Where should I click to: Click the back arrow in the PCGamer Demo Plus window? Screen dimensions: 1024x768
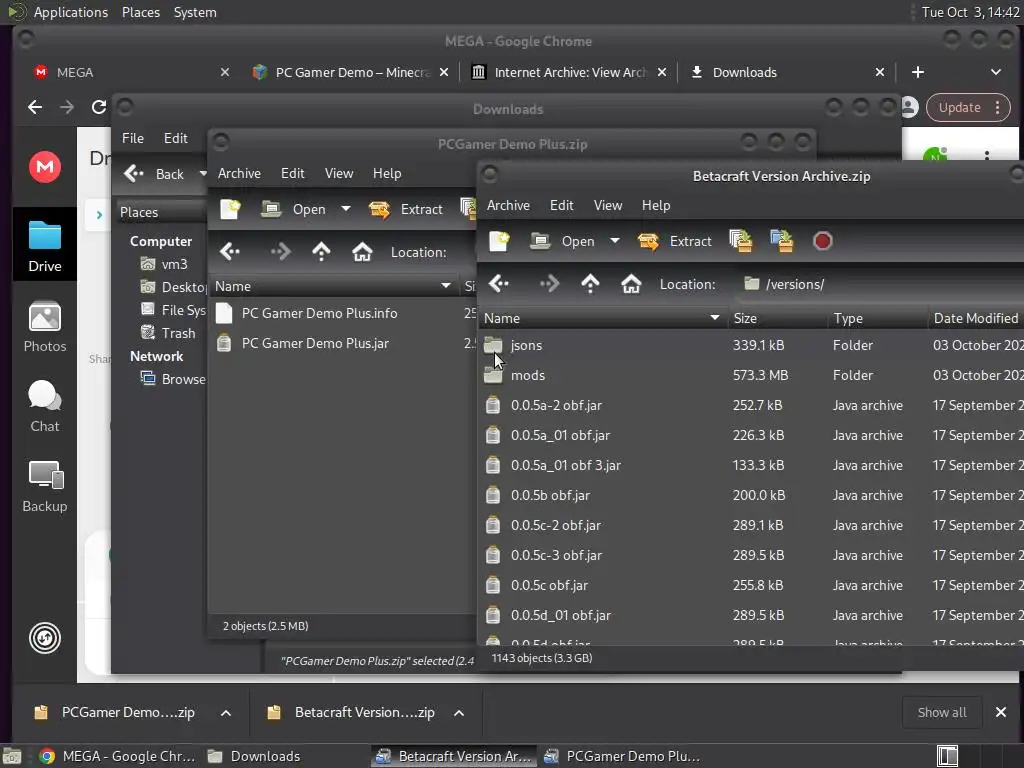pos(230,251)
